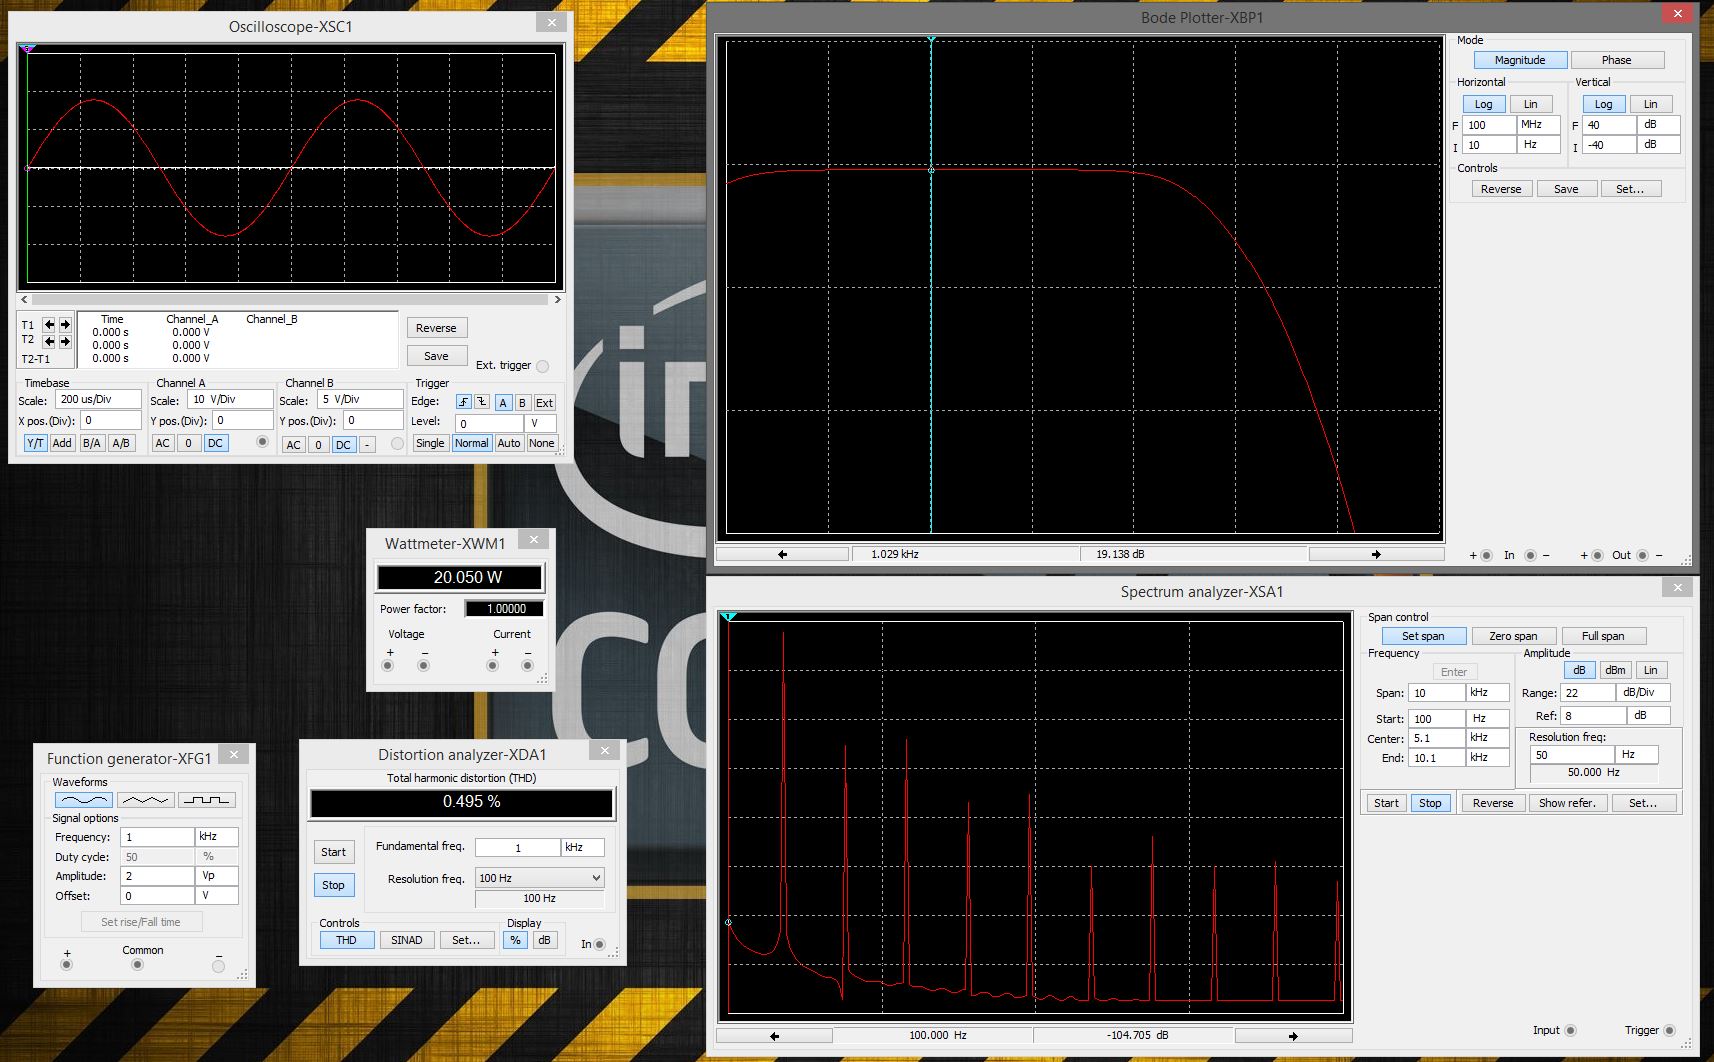Click oscilloscope scrollbar right arrow
This screenshot has height=1062, width=1714.
click(557, 299)
